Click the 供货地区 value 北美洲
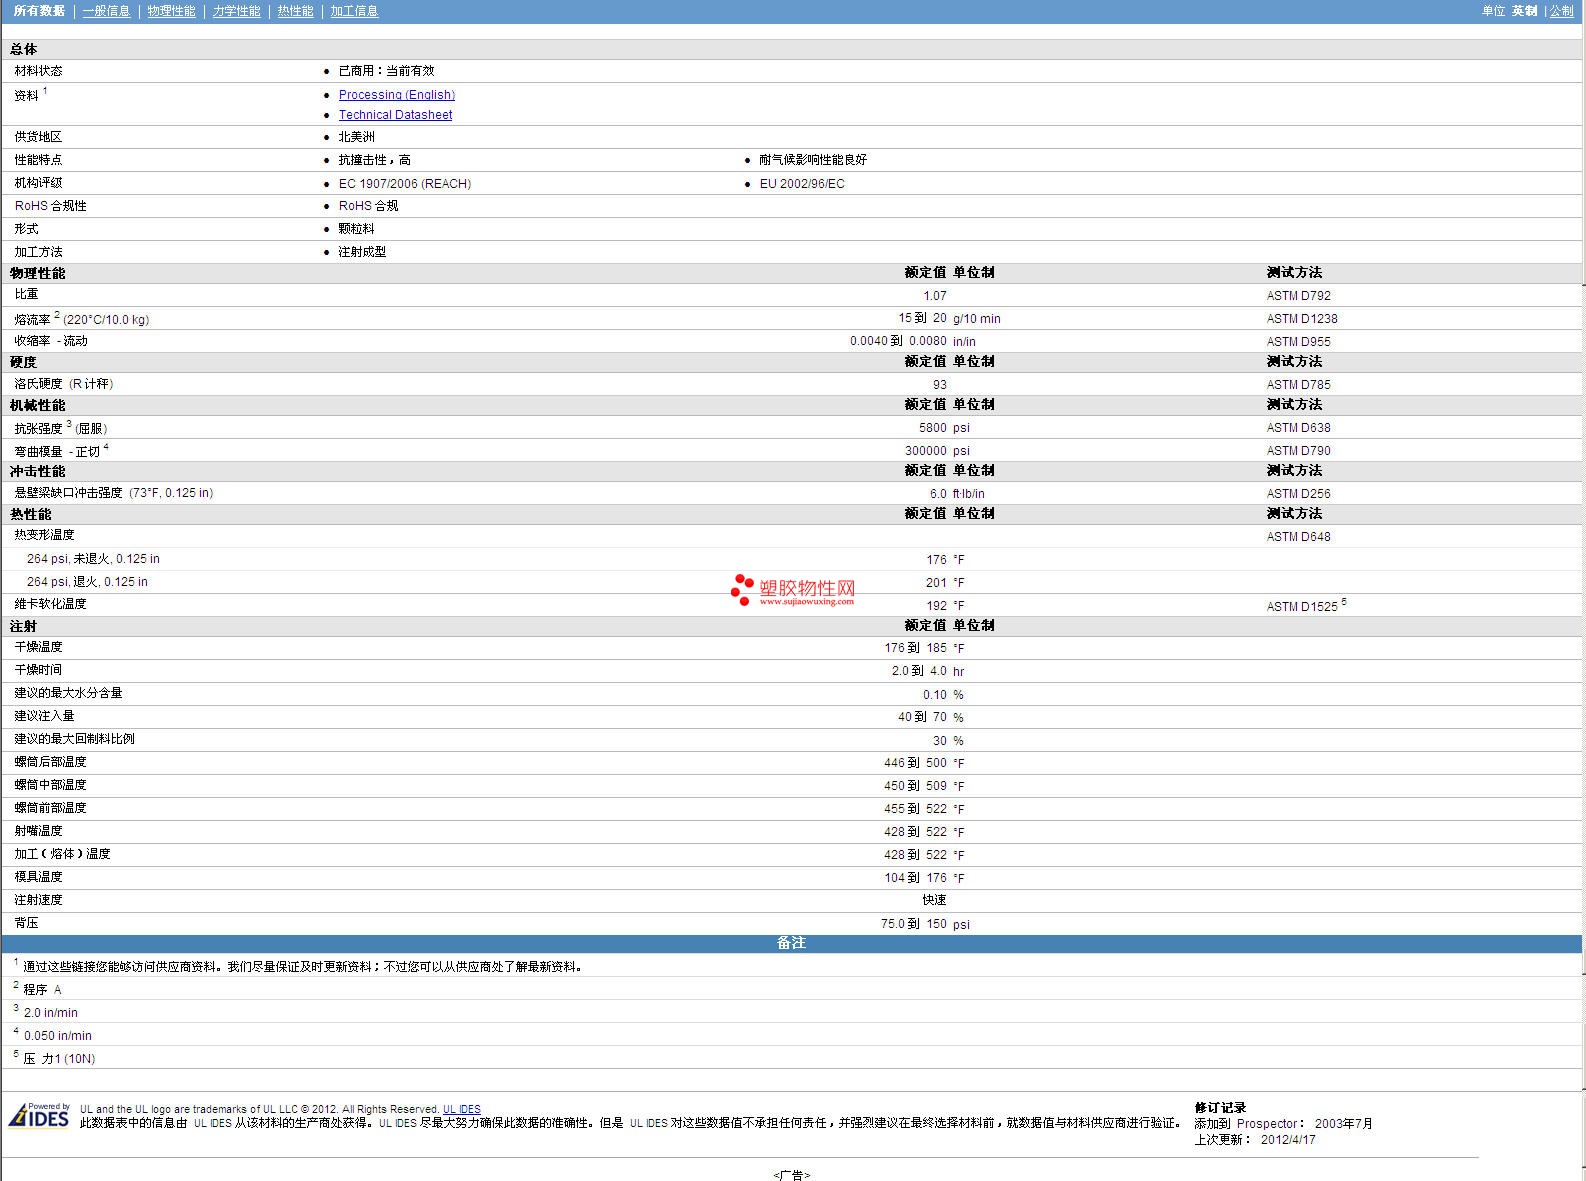This screenshot has width=1586, height=1181. click(x=356, y=137)
